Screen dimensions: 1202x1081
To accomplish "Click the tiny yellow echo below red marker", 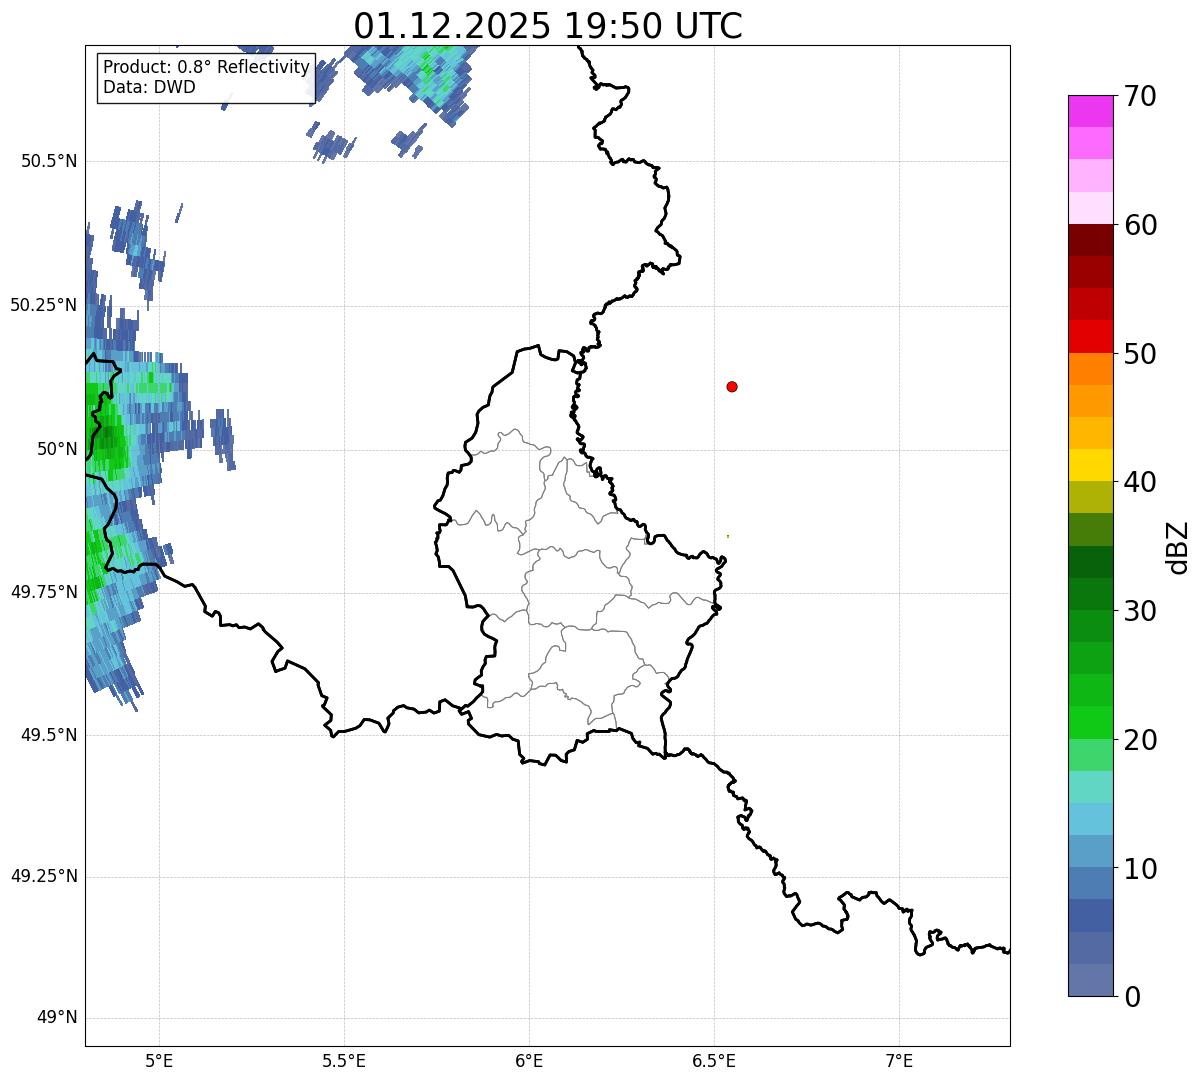I will 727,536.
